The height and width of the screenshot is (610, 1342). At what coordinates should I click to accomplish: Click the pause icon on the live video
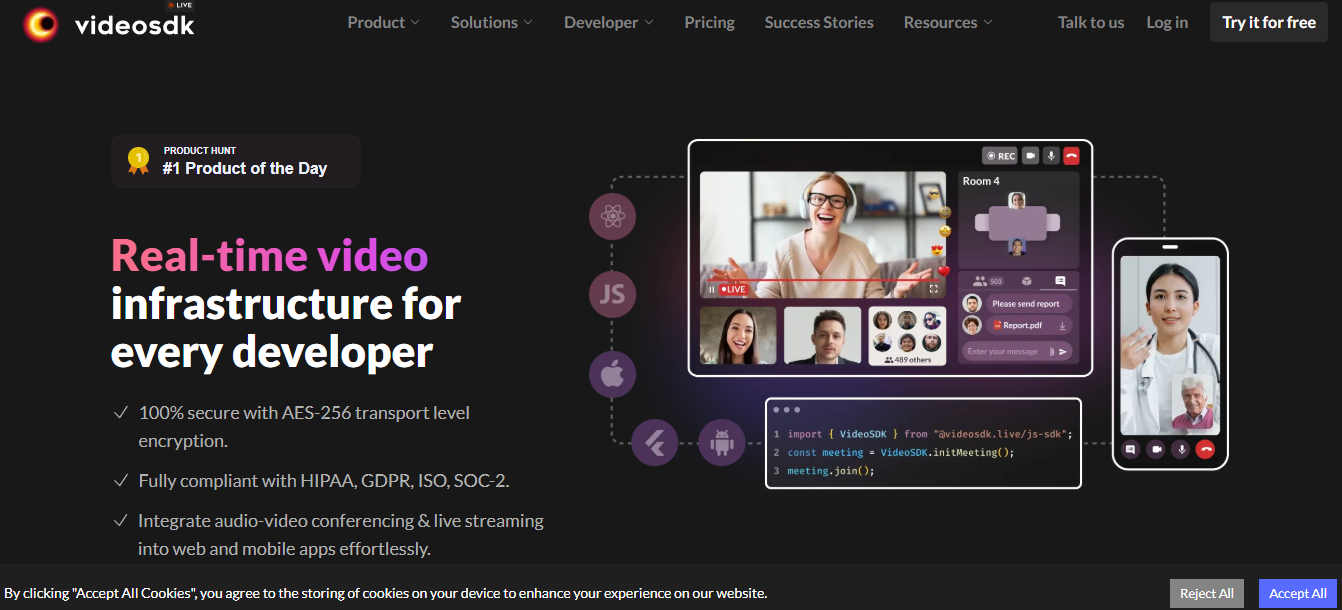[x=712, y=289]
